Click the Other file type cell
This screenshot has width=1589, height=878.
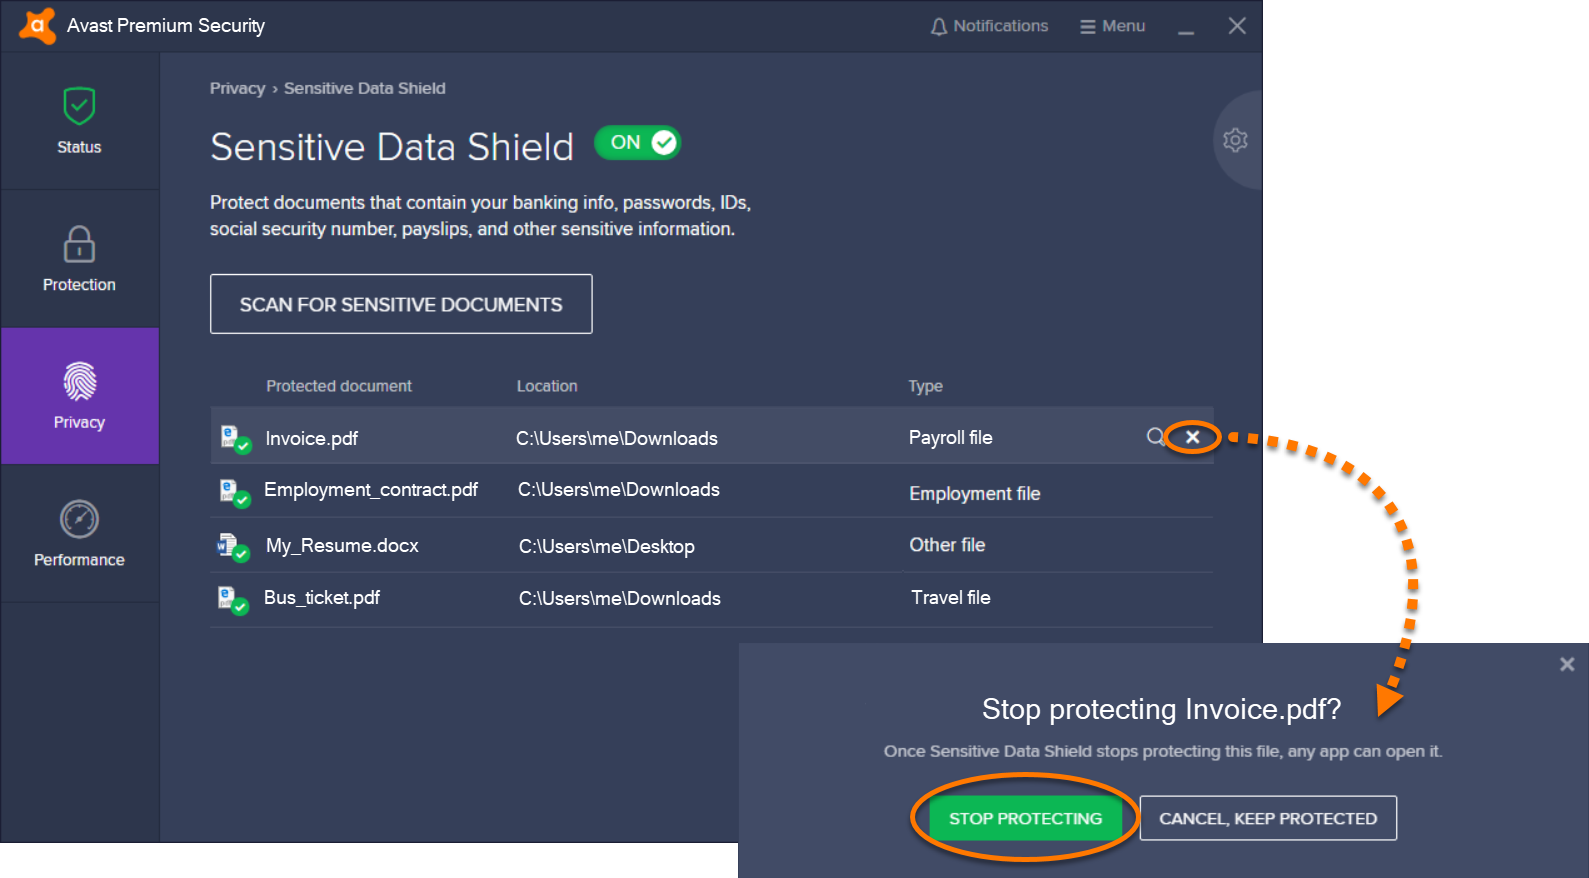click(x=947, y=544)
